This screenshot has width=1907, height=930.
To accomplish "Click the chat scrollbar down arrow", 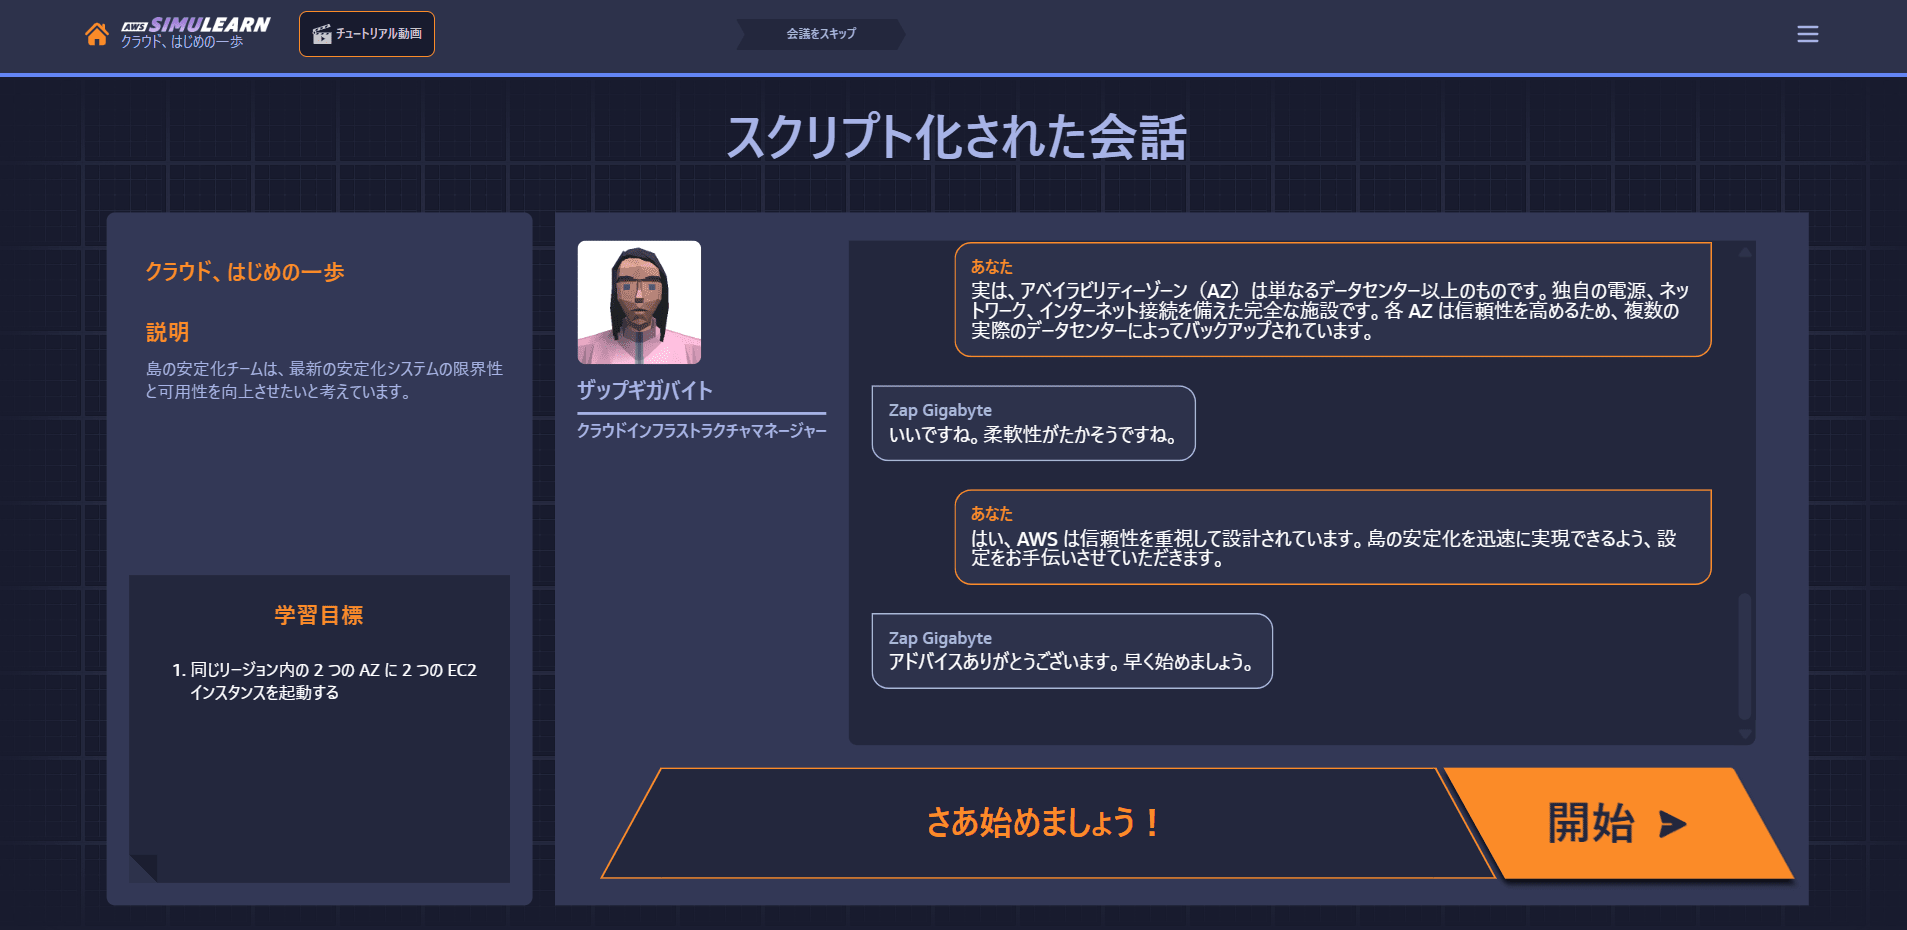I will pos(1745,734).
